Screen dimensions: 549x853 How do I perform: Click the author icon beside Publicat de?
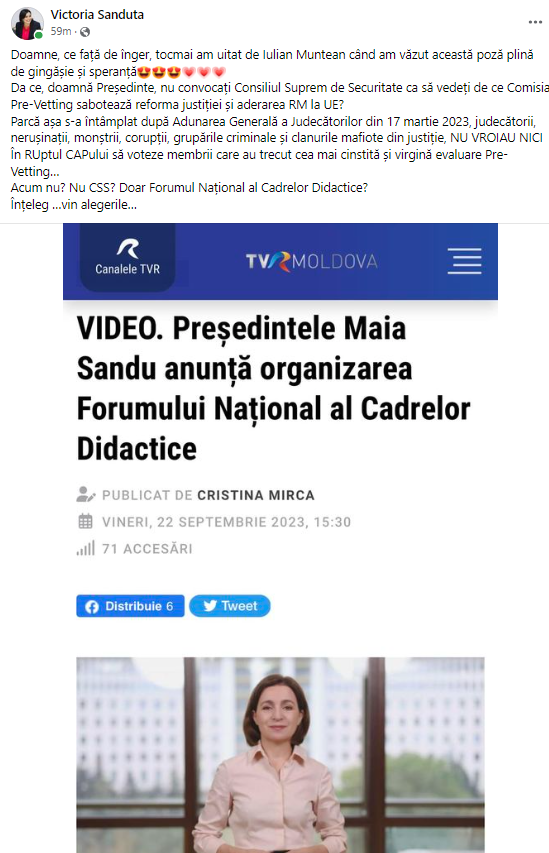click(85, 495)
